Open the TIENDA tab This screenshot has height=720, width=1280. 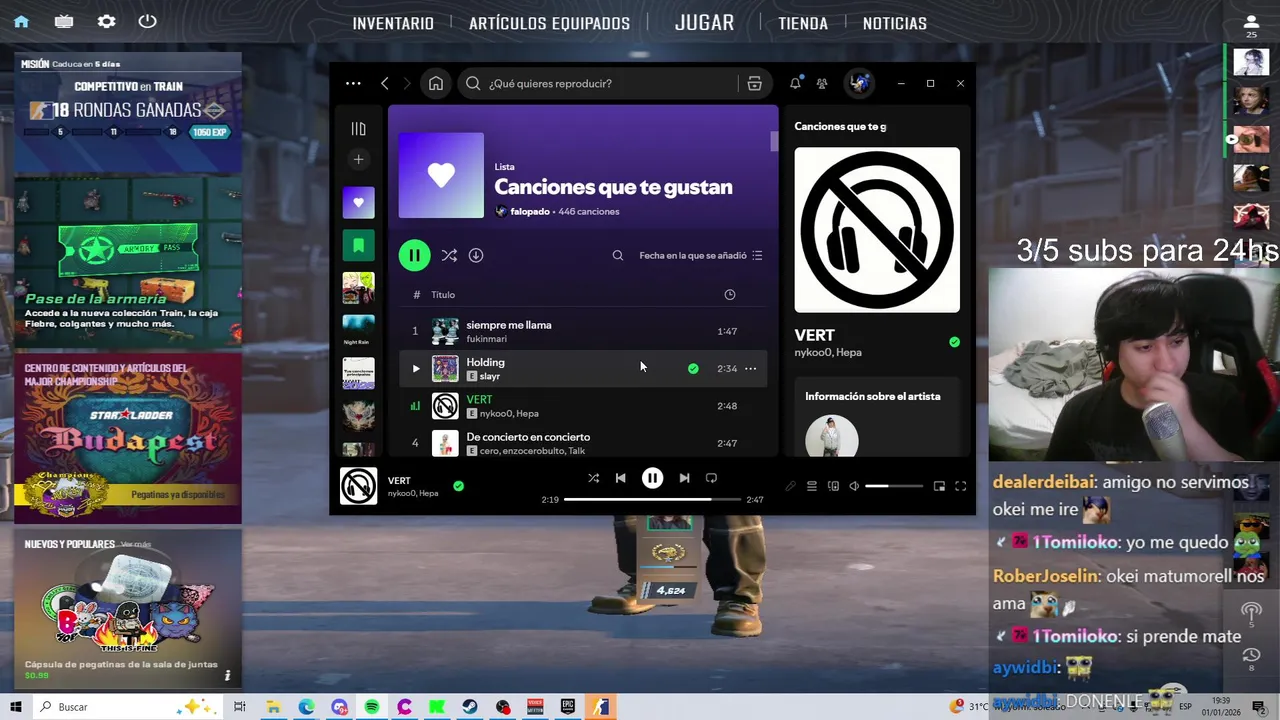click(x=803, y=23)
